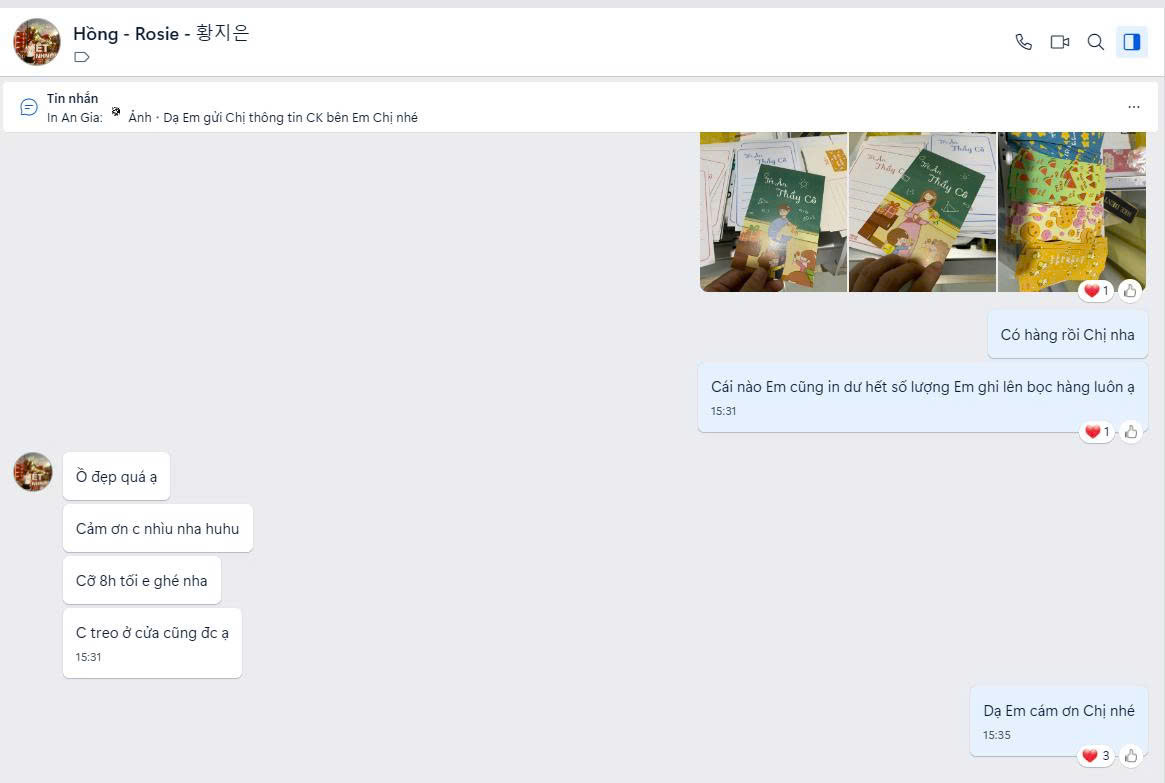View the 3 heart reactions on last message
Screen dimensions: 1165x783
click(x=1096, y=756)
